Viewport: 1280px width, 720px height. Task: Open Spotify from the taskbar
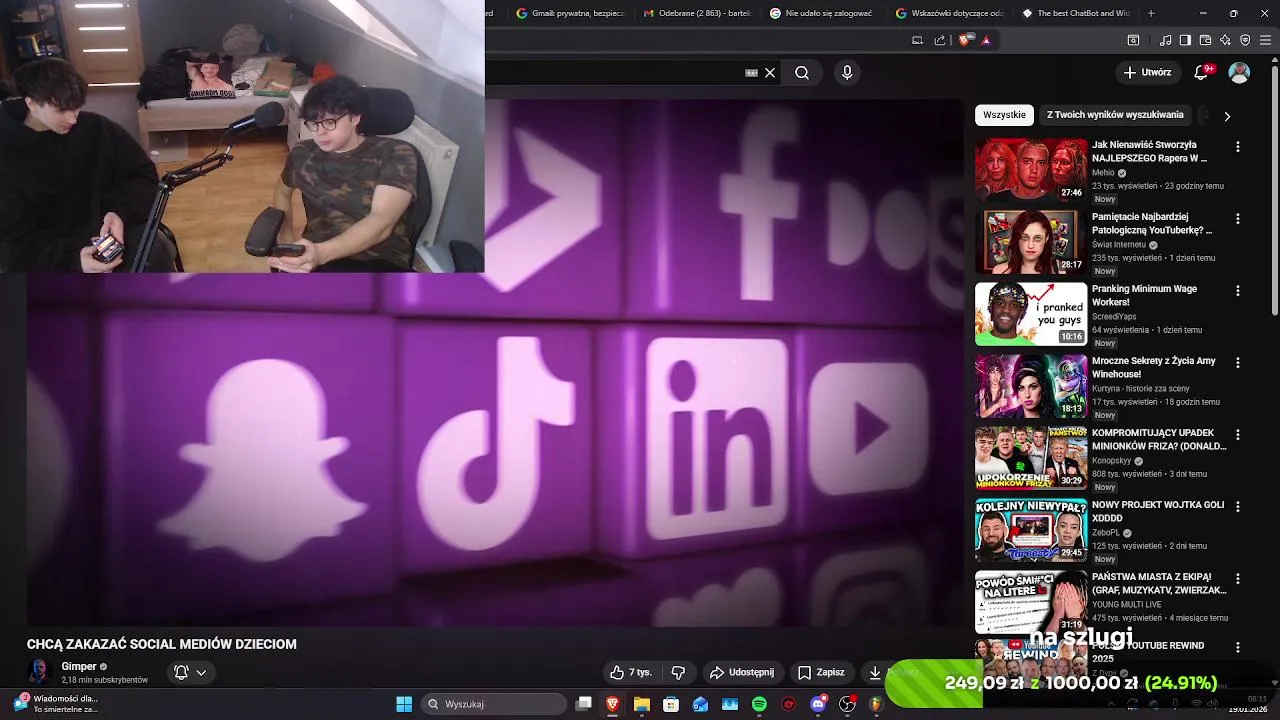tap(759, 704)
